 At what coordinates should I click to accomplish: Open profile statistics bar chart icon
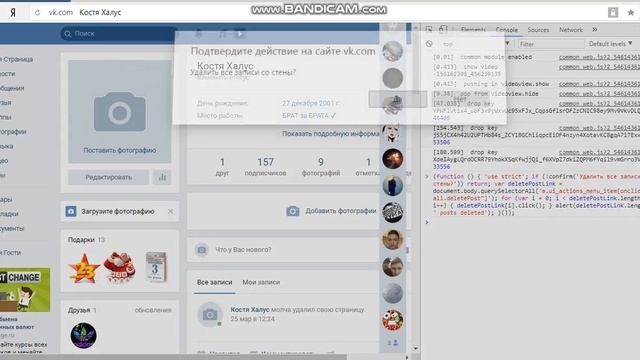click(x=162, y=177)
